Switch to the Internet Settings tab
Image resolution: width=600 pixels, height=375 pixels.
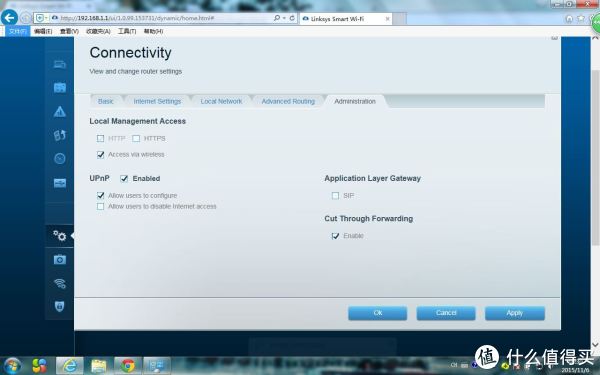(x=157, y=101)
